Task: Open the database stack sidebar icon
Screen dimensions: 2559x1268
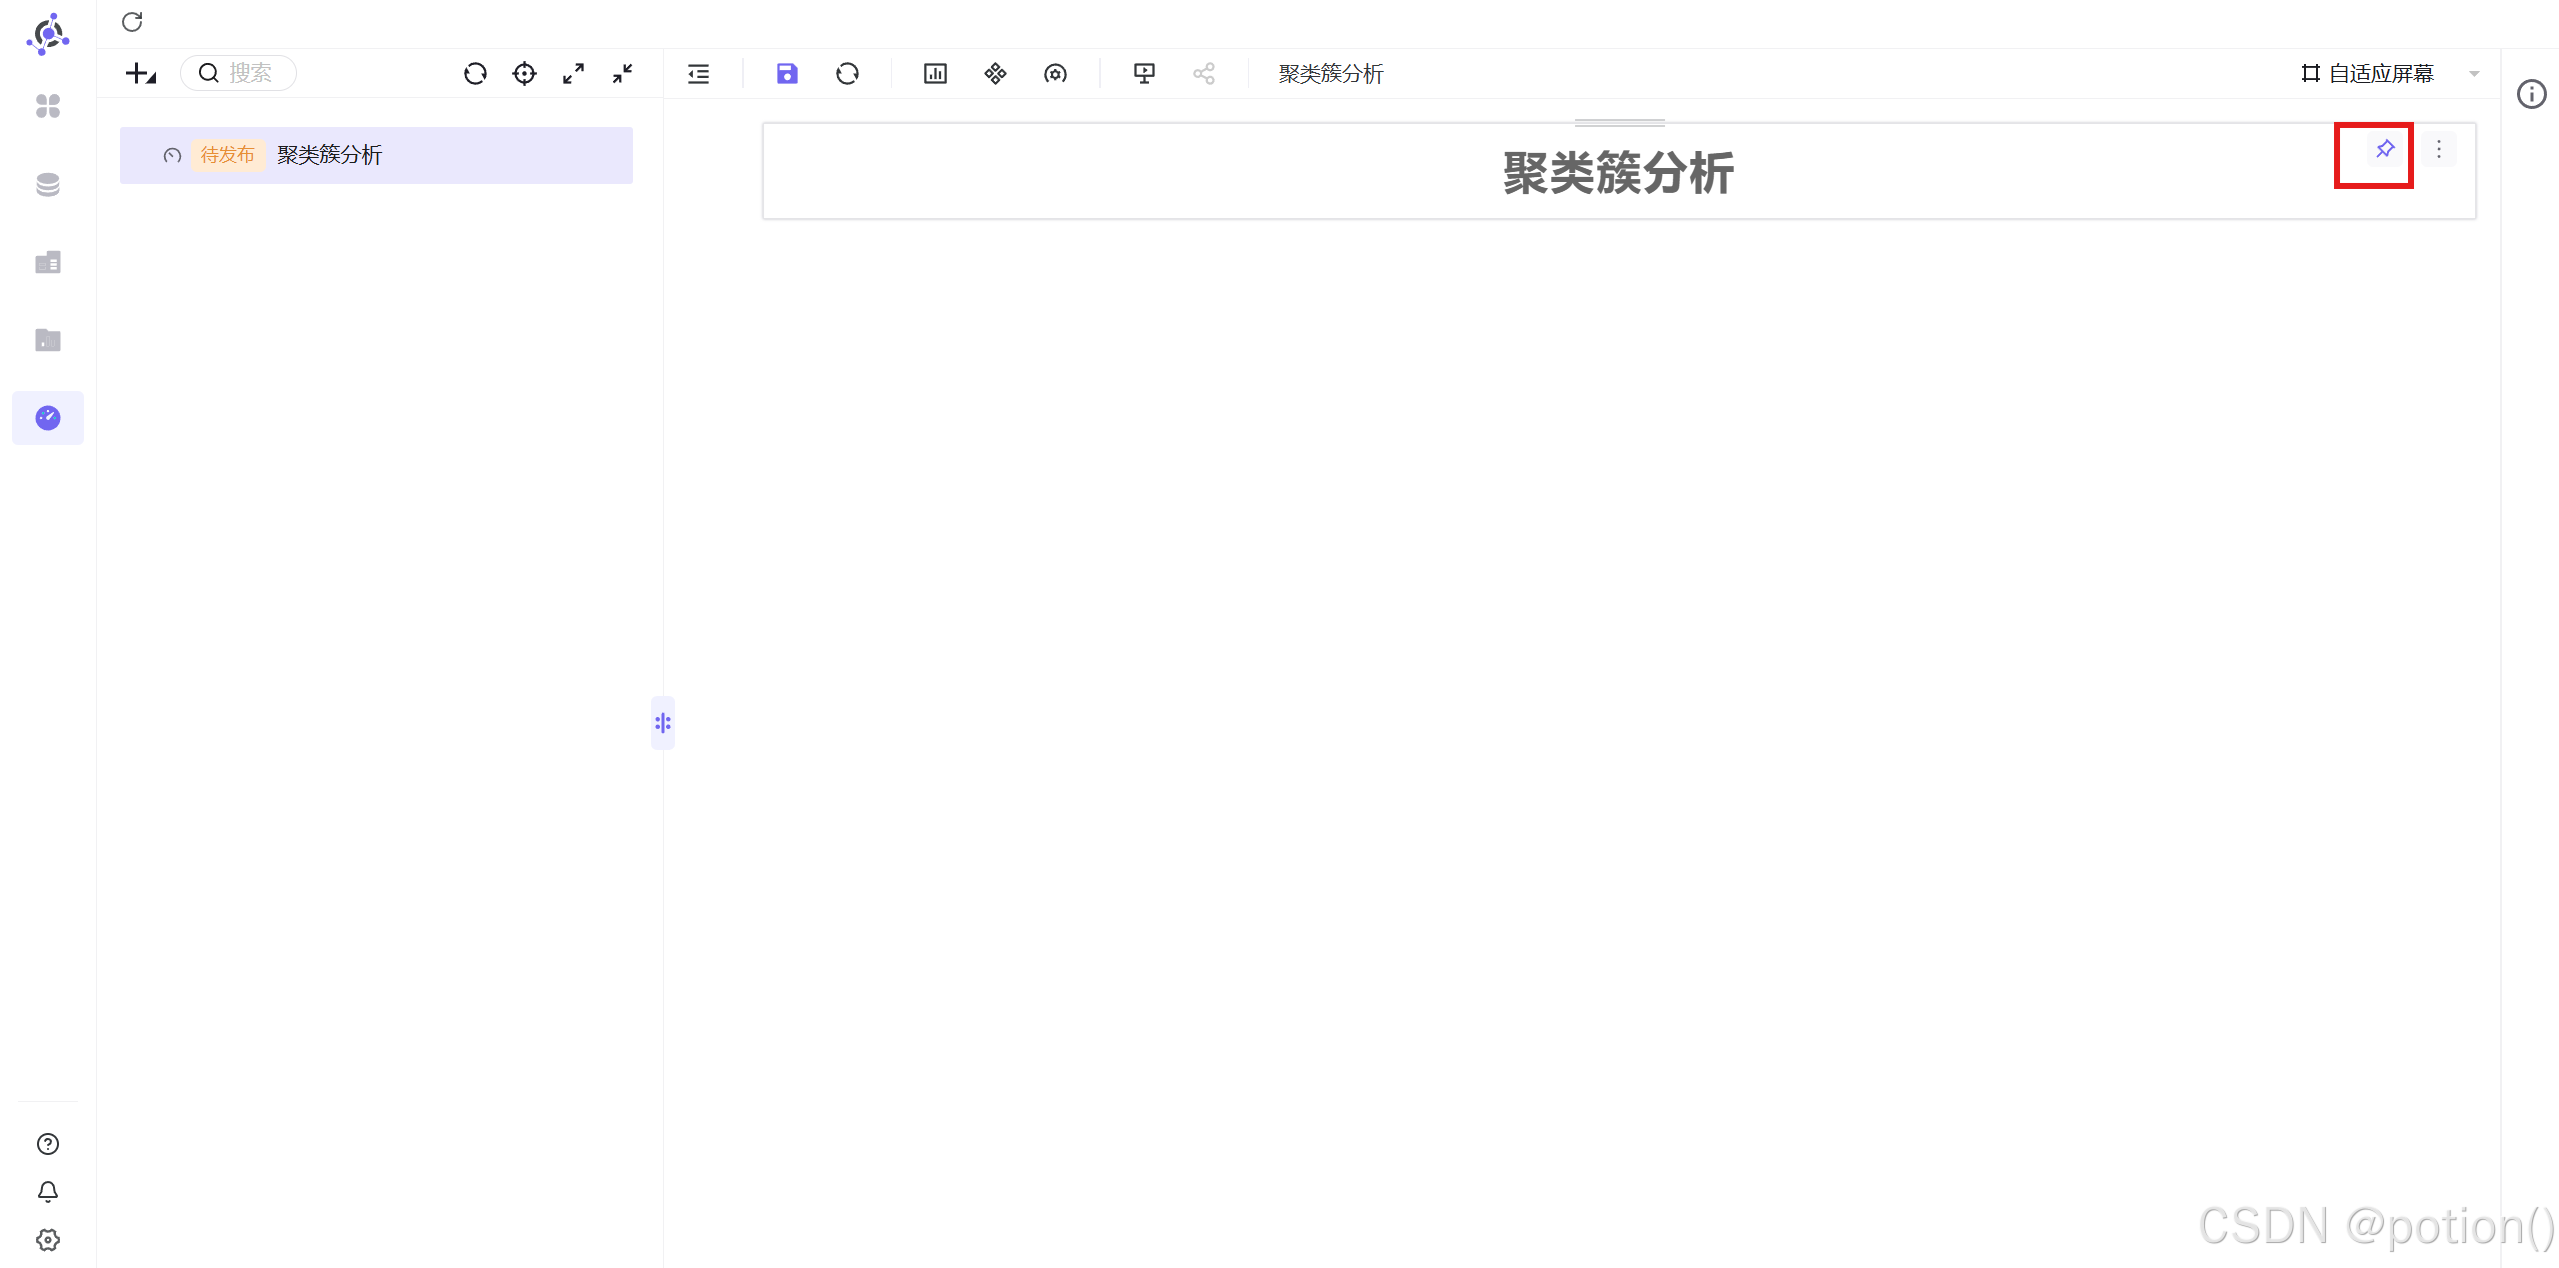Action: tap(48, 185)
